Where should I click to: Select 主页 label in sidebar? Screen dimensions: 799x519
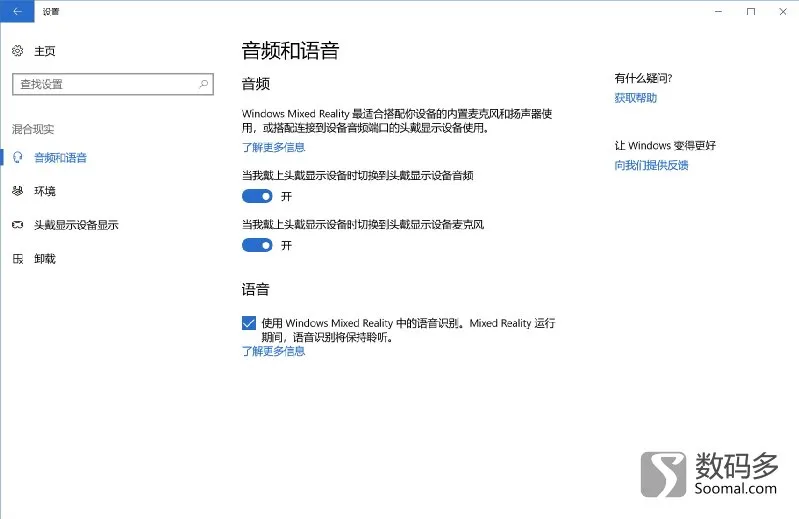pos(45,51)
